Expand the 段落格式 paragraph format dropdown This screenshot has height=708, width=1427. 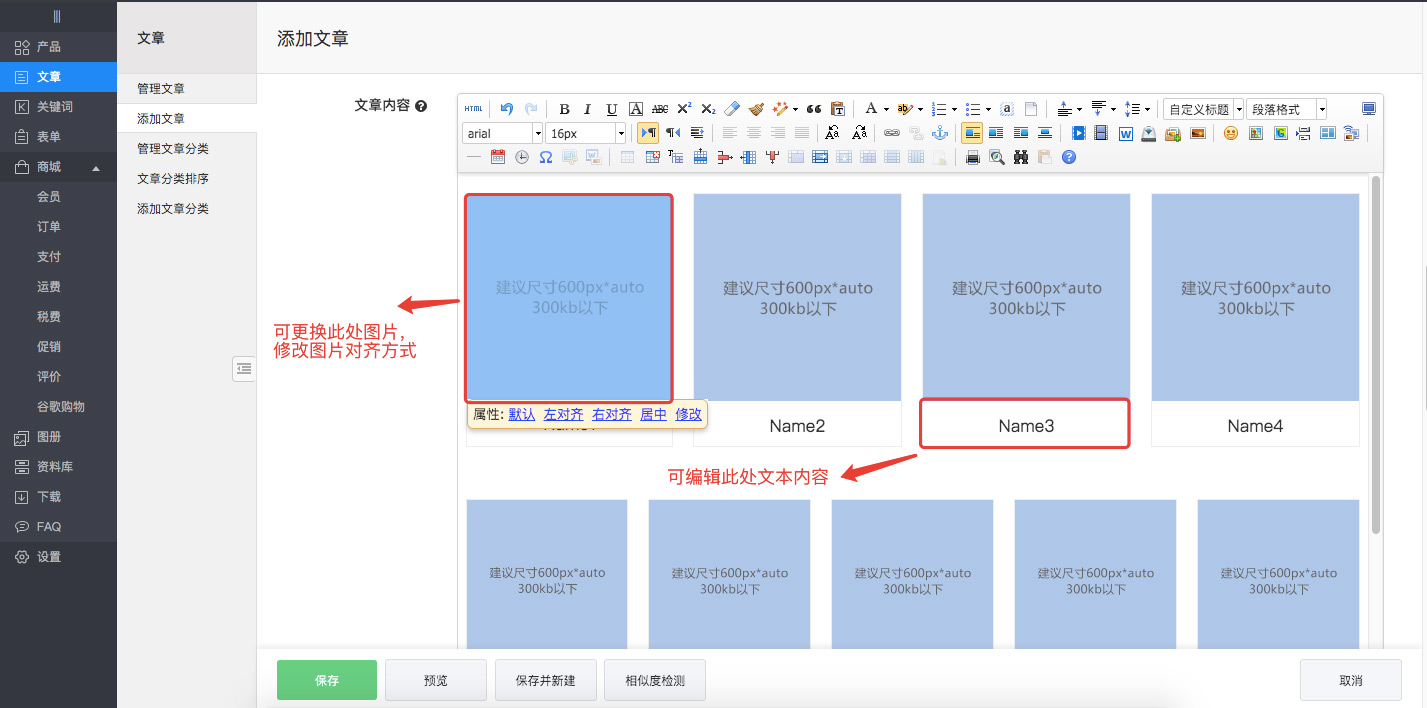coord(1321,109)
